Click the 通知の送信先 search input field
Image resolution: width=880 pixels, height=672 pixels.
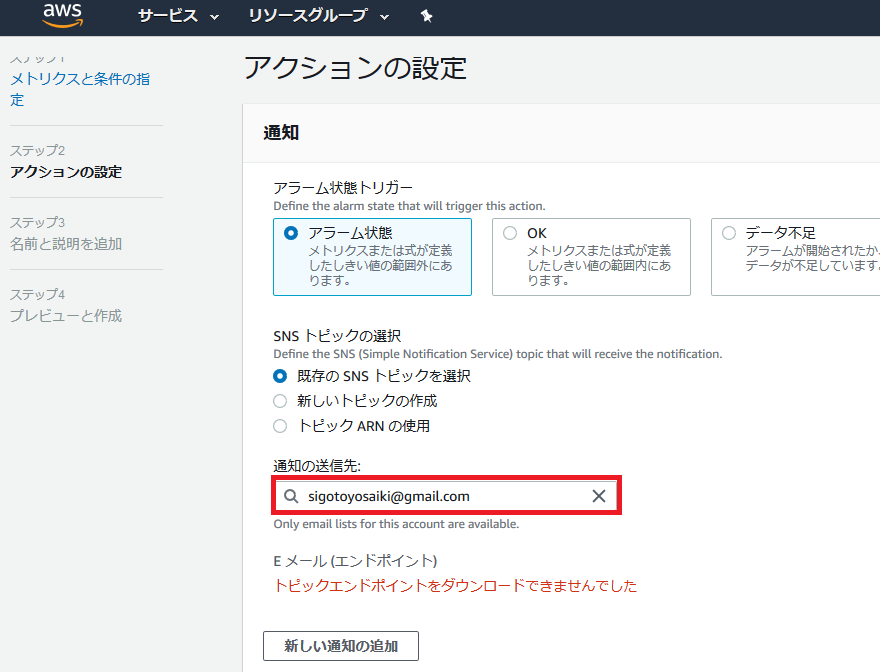click(x=446, y=496)
